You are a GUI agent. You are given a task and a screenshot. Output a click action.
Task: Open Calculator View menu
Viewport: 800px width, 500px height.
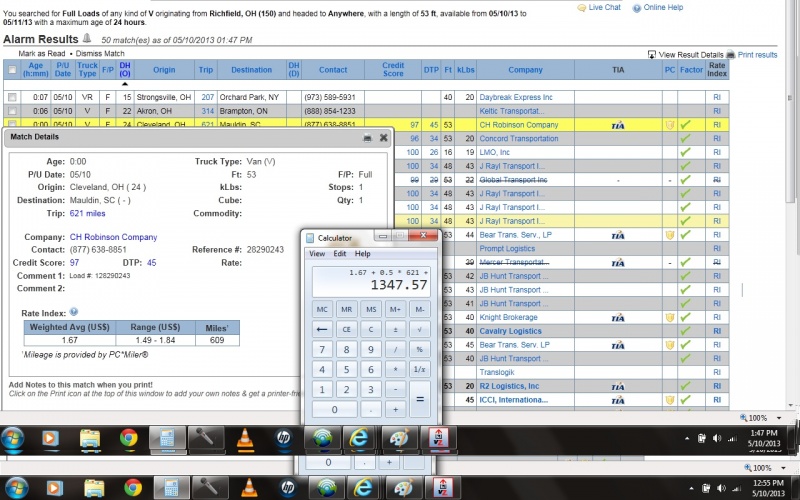click(x=317, y=254)
